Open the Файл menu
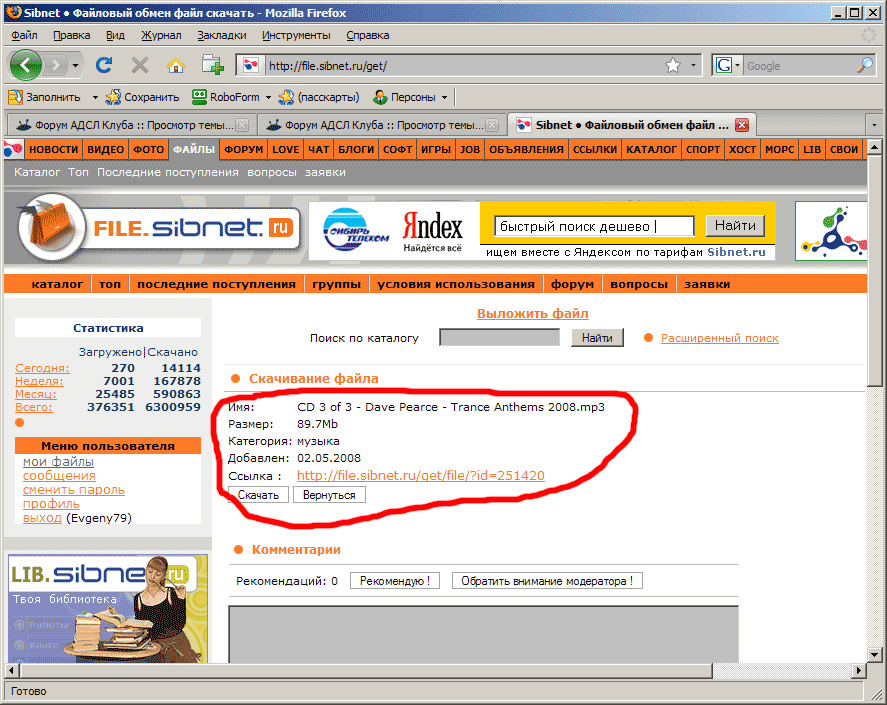887x705 pixels. [x=24, y=35]
